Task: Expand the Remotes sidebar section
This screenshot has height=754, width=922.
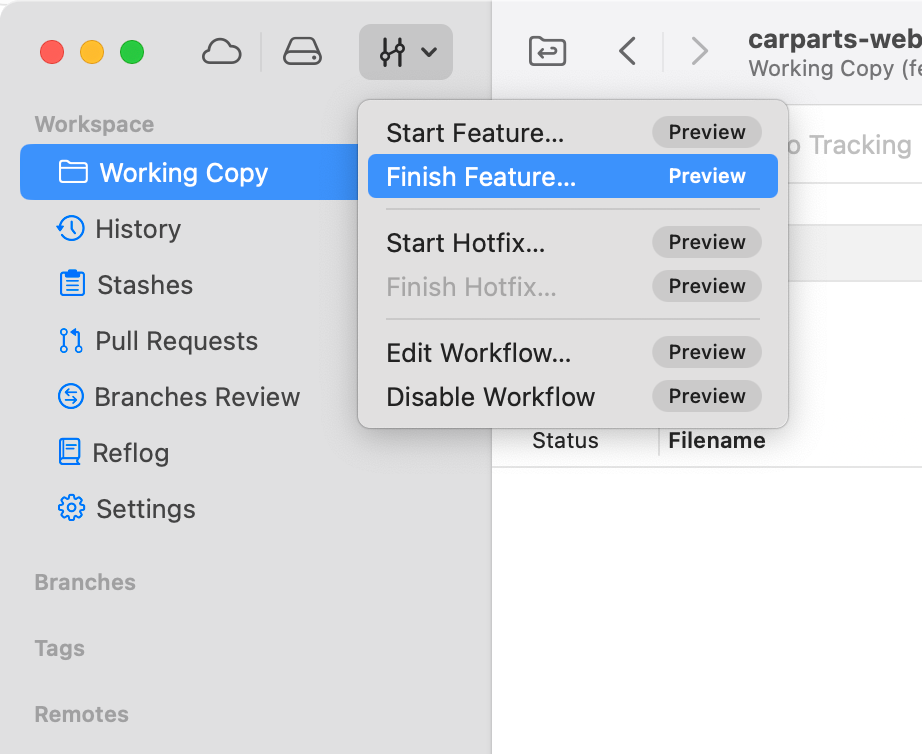Action: [x=81, y=714]
